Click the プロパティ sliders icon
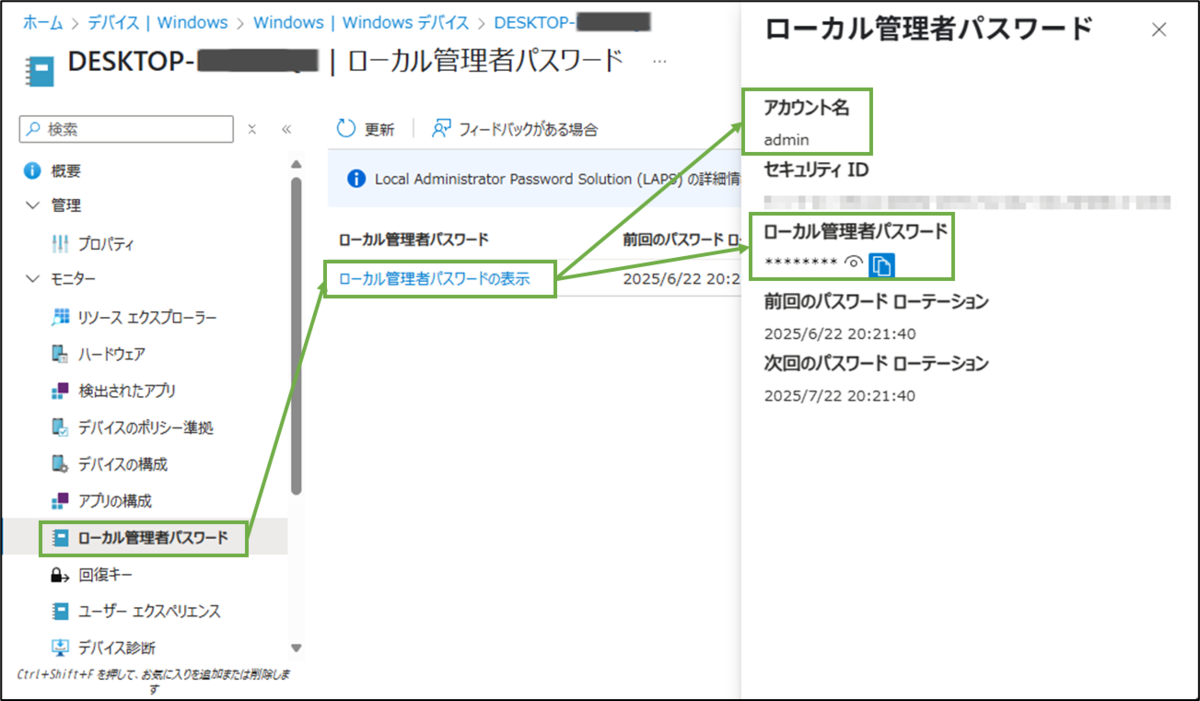Image resolution: width=1200 pixels, height=701 pixels. 59,244
